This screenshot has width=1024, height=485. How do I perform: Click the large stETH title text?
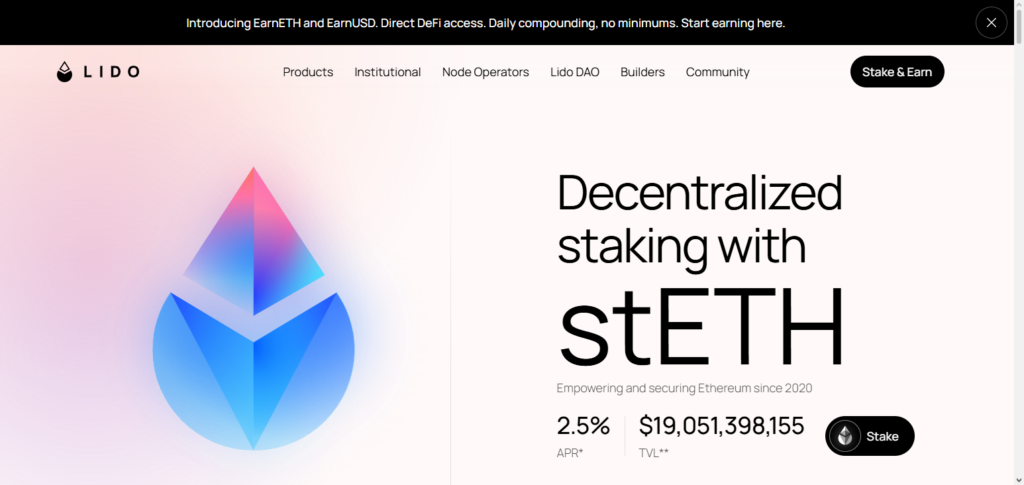[x=700, y=328]
